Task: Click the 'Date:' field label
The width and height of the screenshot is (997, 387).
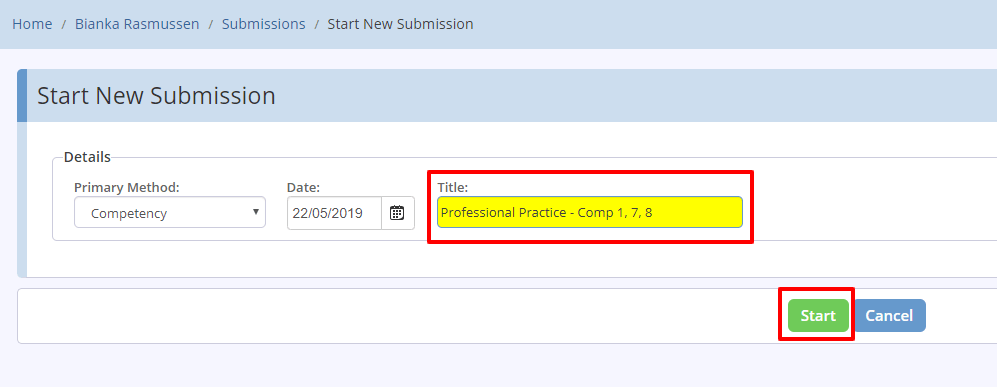Action: point(303,187)
